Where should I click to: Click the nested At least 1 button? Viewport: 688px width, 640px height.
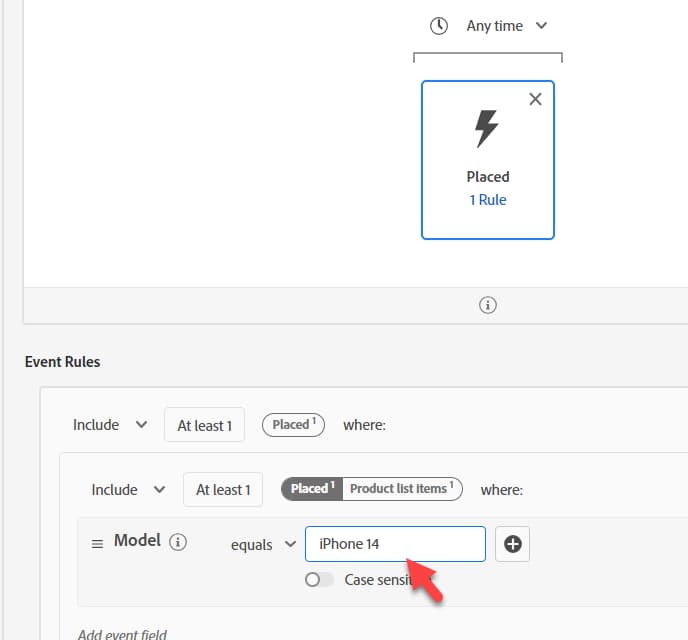pyautogui.click(x=223, y=490)
